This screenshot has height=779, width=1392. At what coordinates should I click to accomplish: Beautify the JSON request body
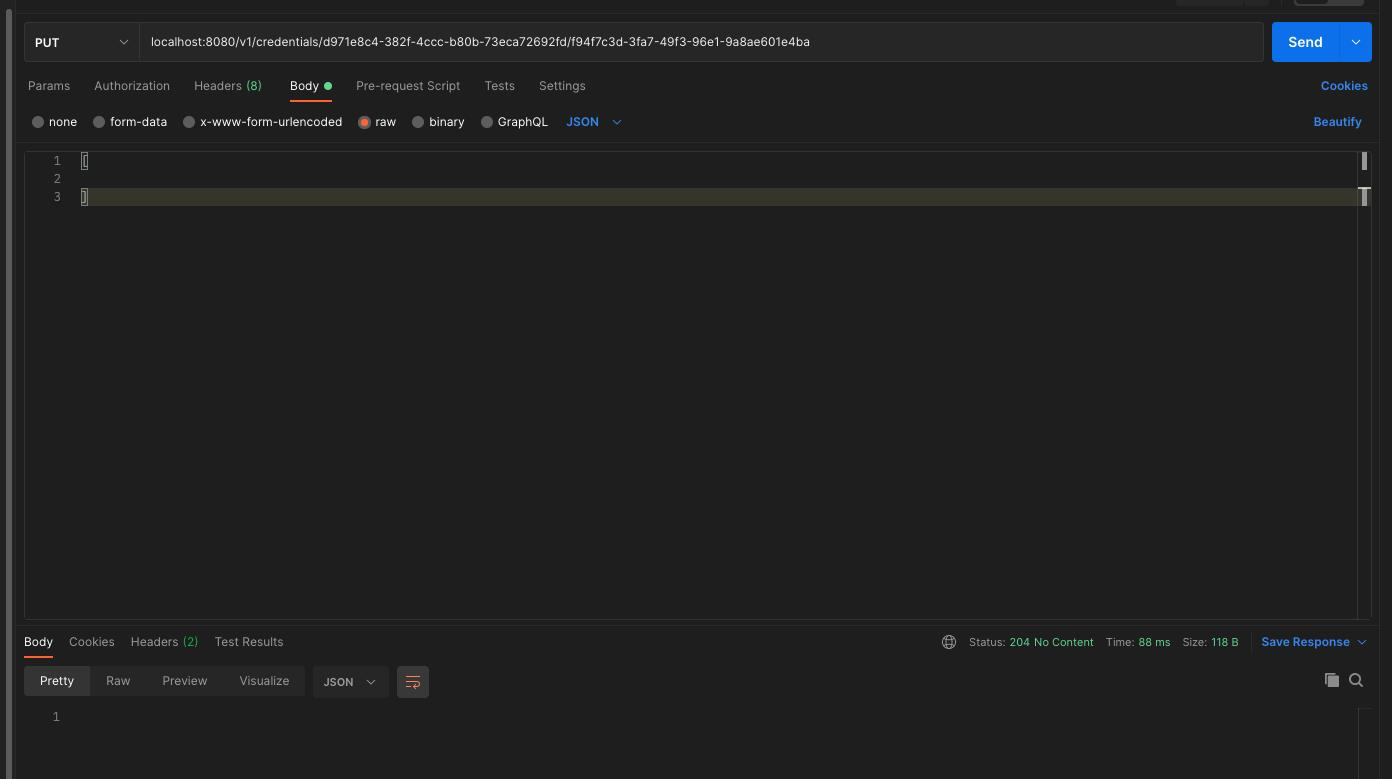(x=1337, y=121)
